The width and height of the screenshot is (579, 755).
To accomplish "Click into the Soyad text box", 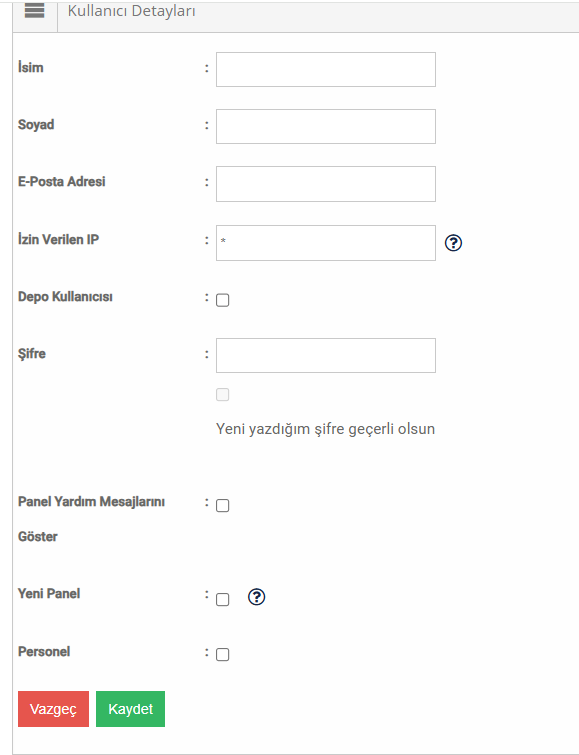I will click(x=326, y=127).
